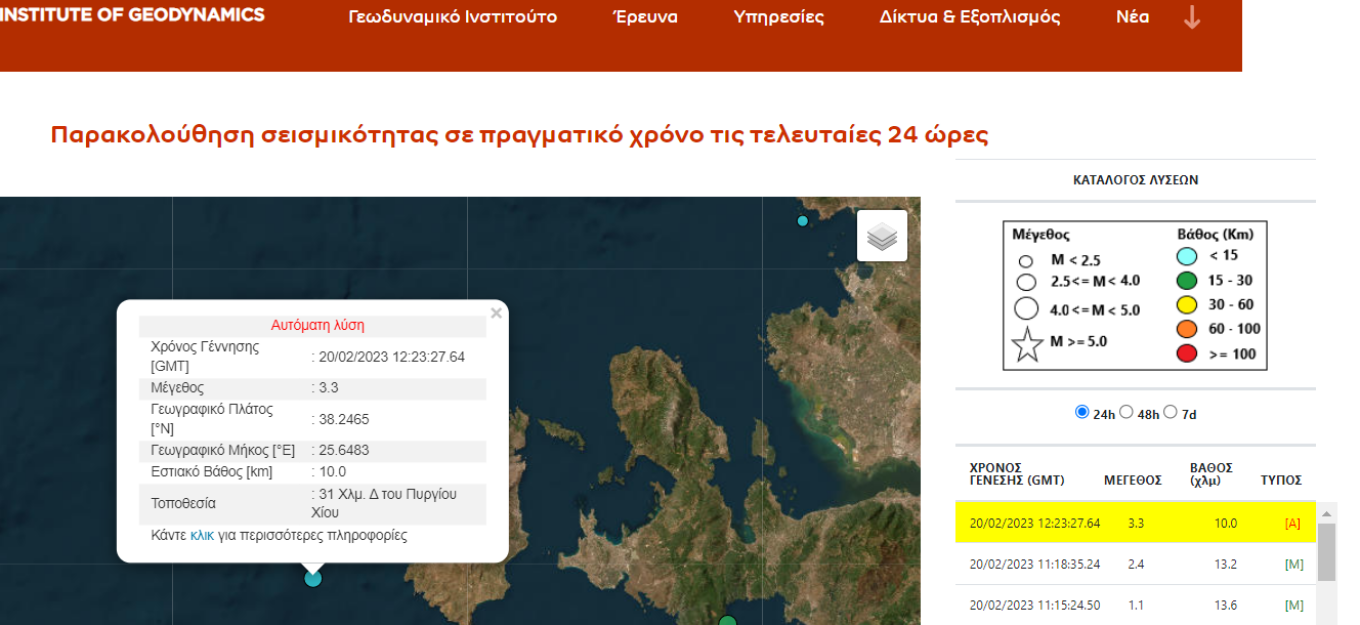Open the Υπηρεσίες menu
The height and width of the screenshot is (625, 1360).
click(779, 17)
